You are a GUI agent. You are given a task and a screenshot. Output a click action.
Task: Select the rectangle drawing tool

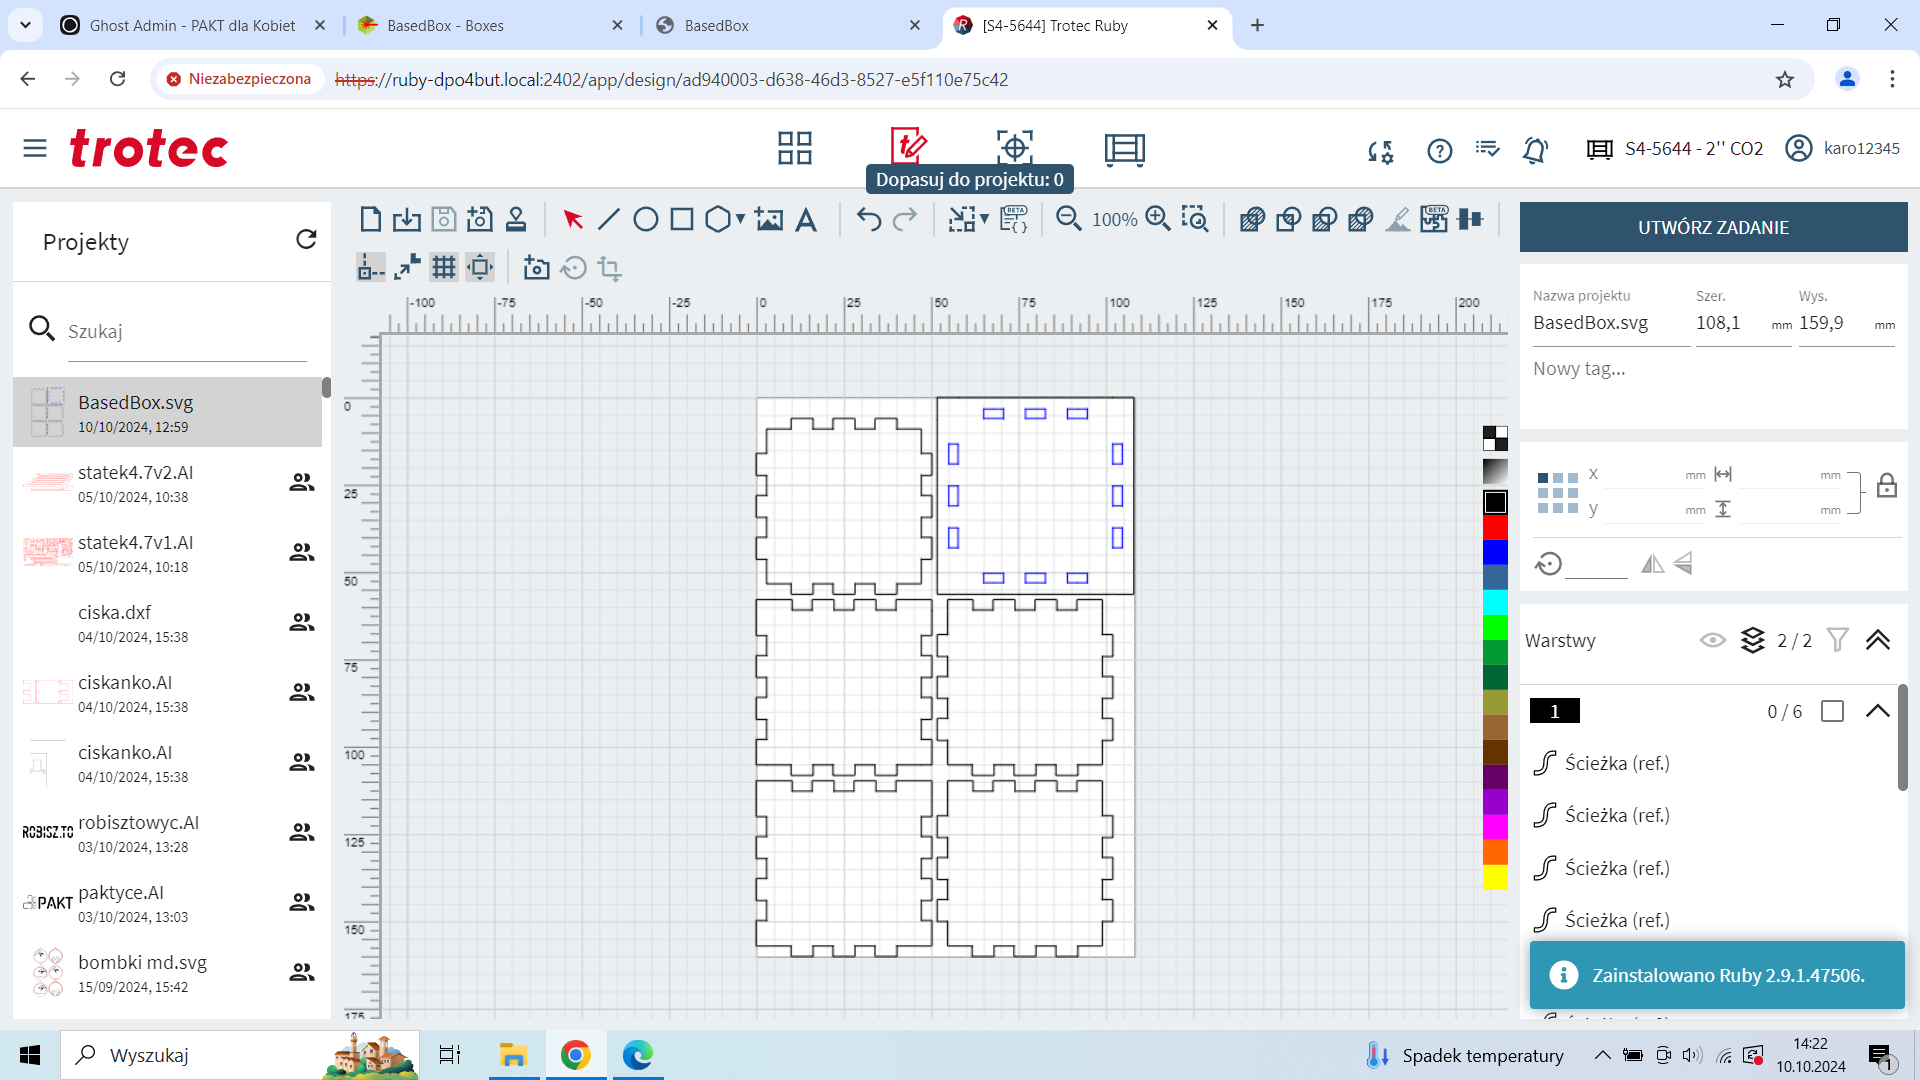click(682, 219)
